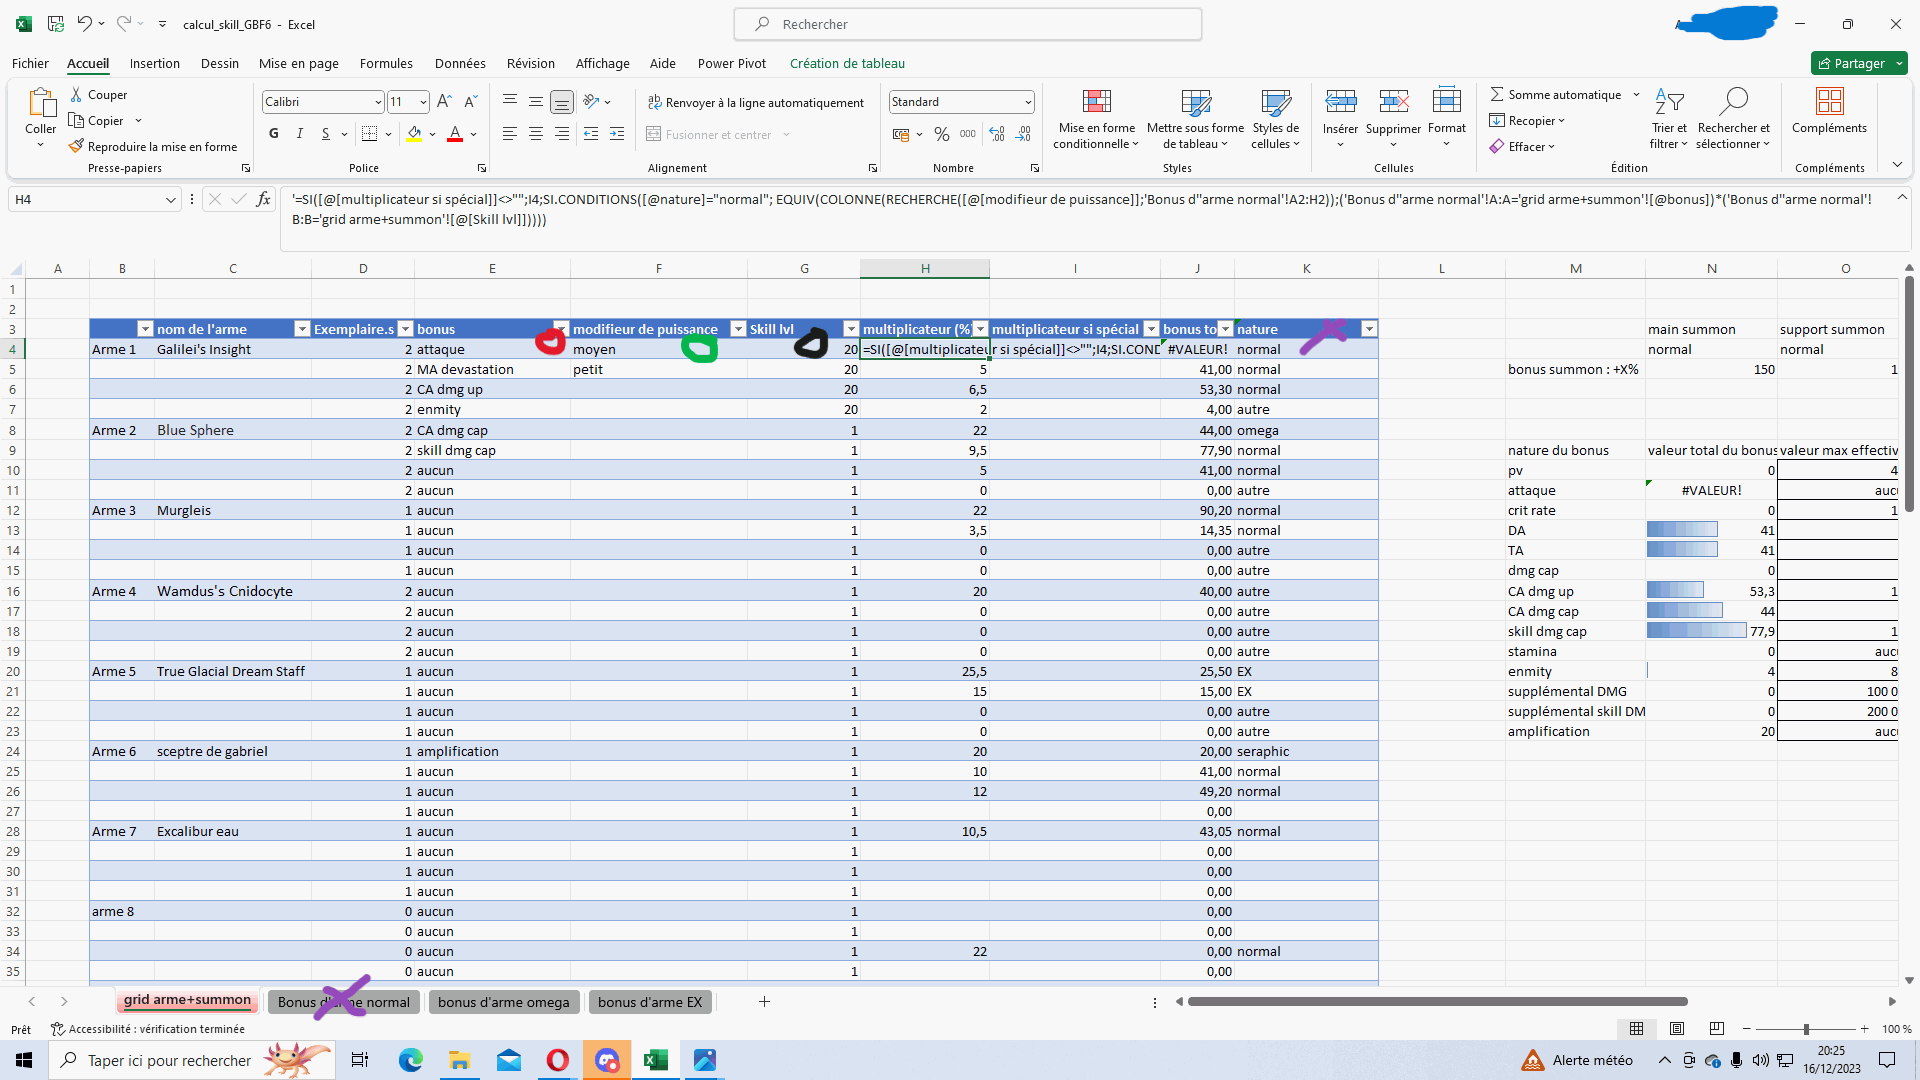This screenshot has width=1920, height=1080.
Task: Expand the Standard number format dropdown
Action: [1028, 102]
